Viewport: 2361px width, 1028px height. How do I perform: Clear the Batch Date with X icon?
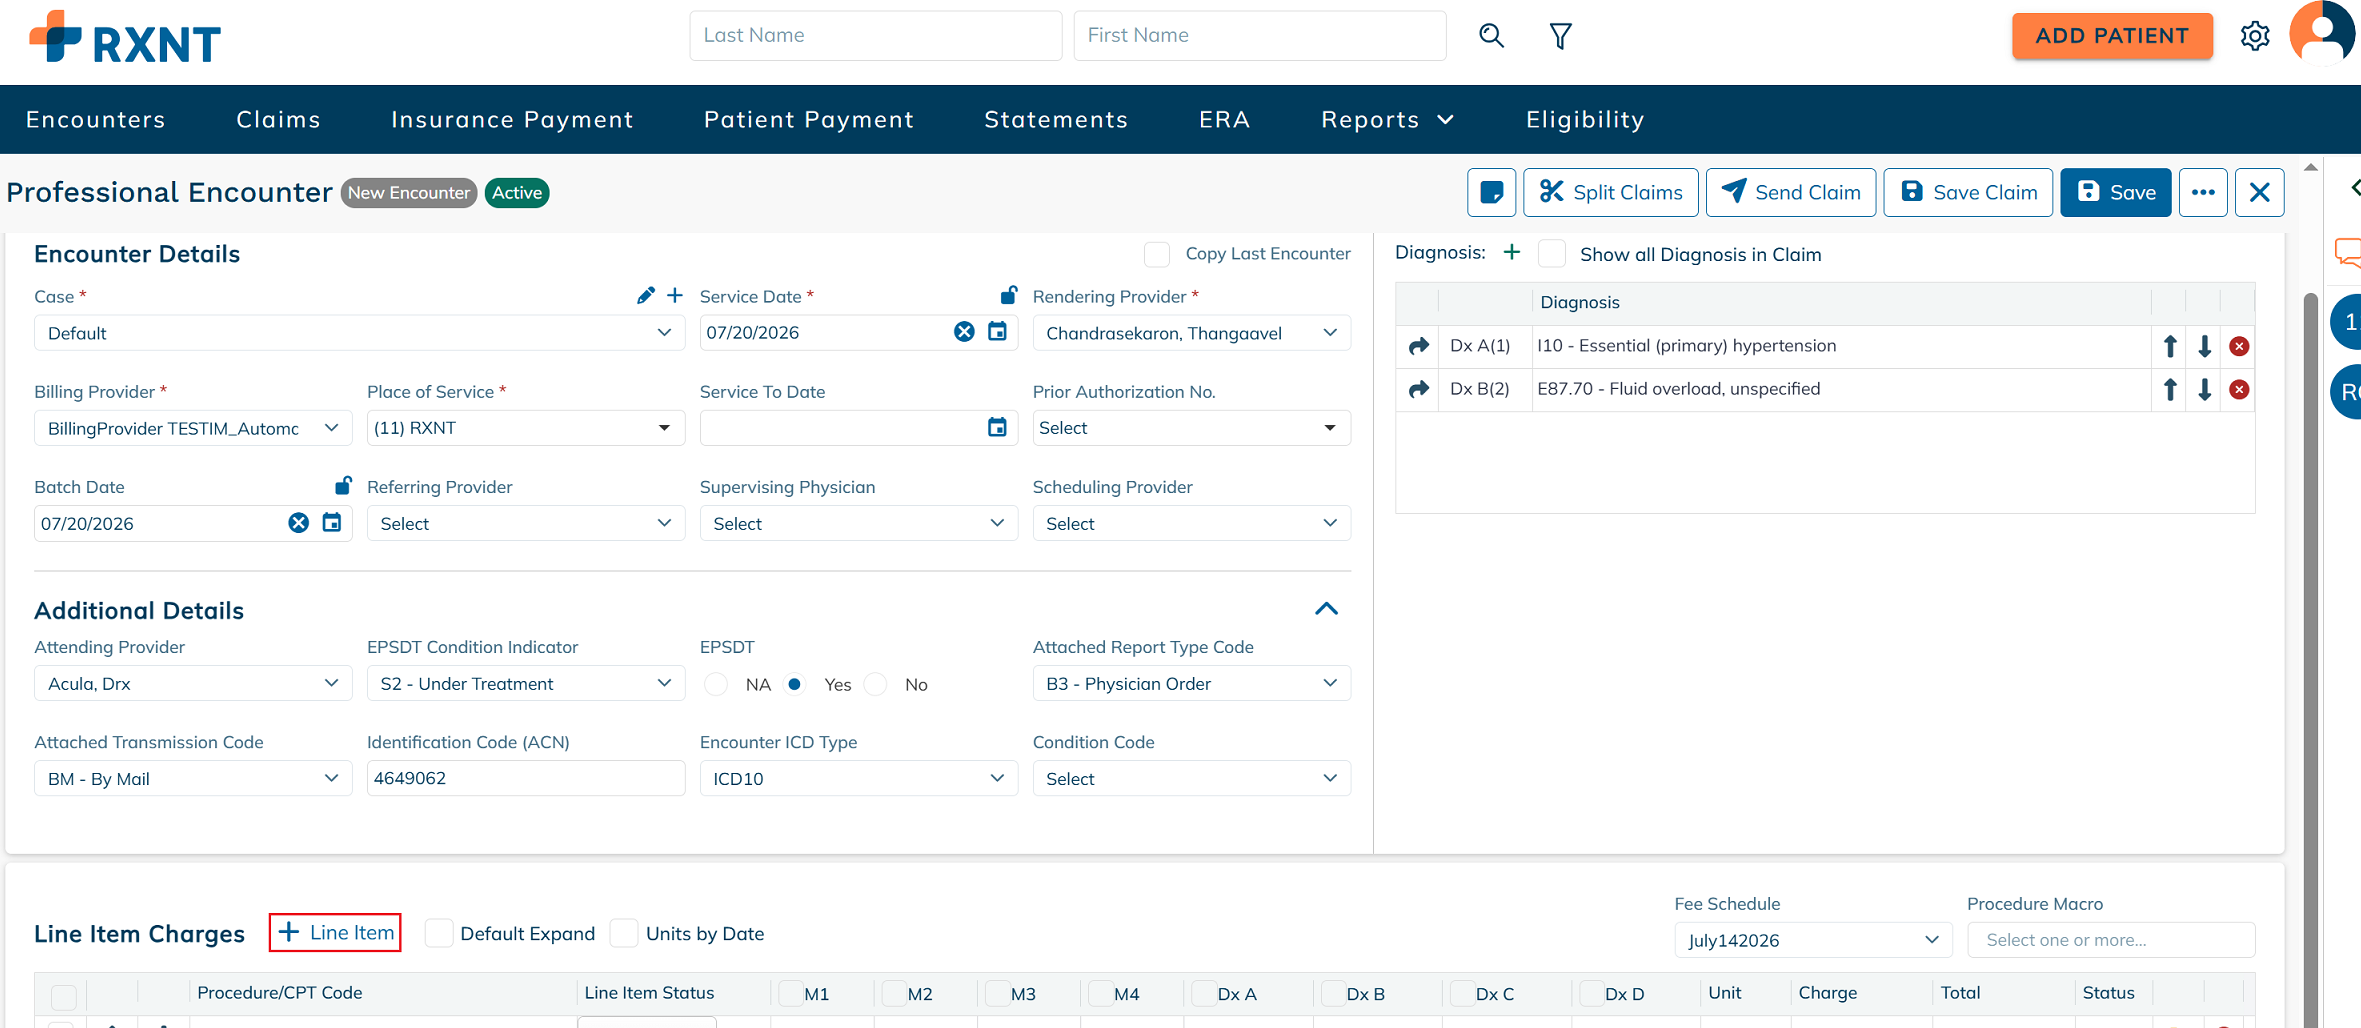point(298,523)
